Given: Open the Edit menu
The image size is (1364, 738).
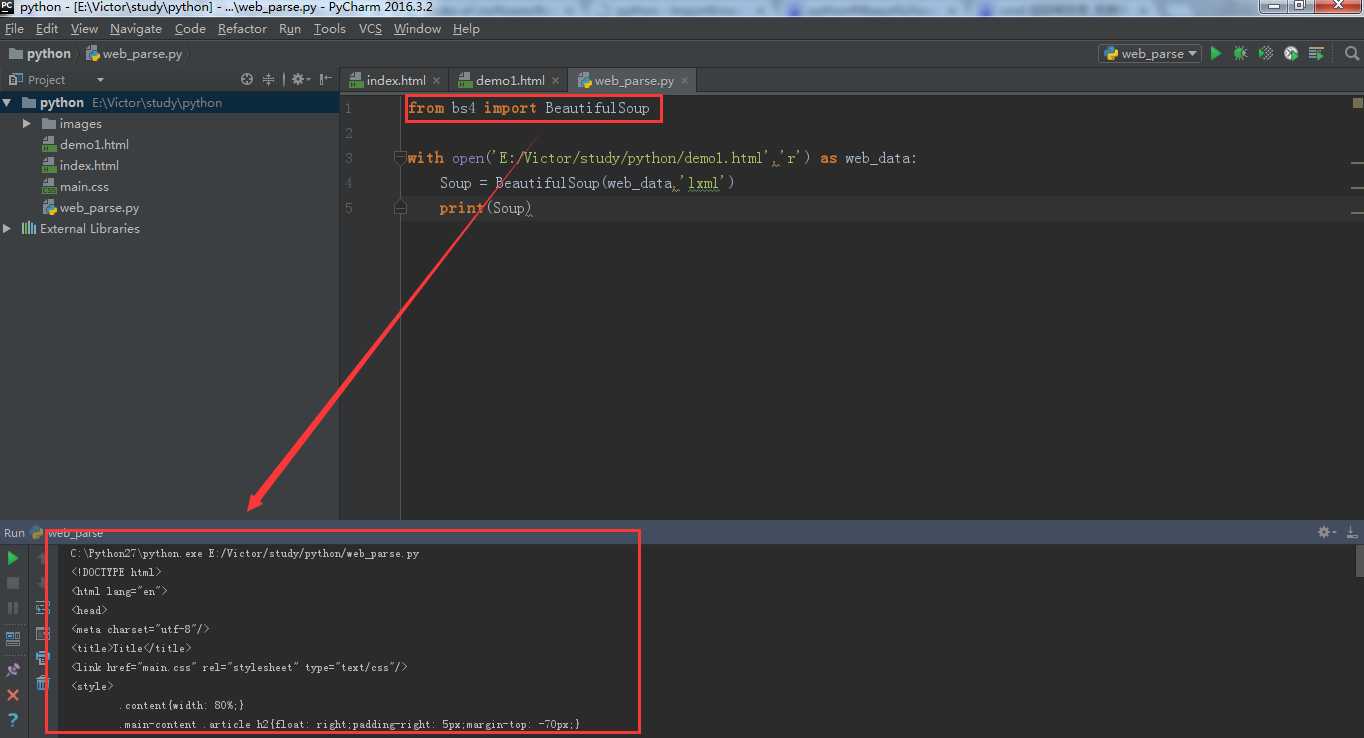Looking at the screenshot, I should 47,29.
